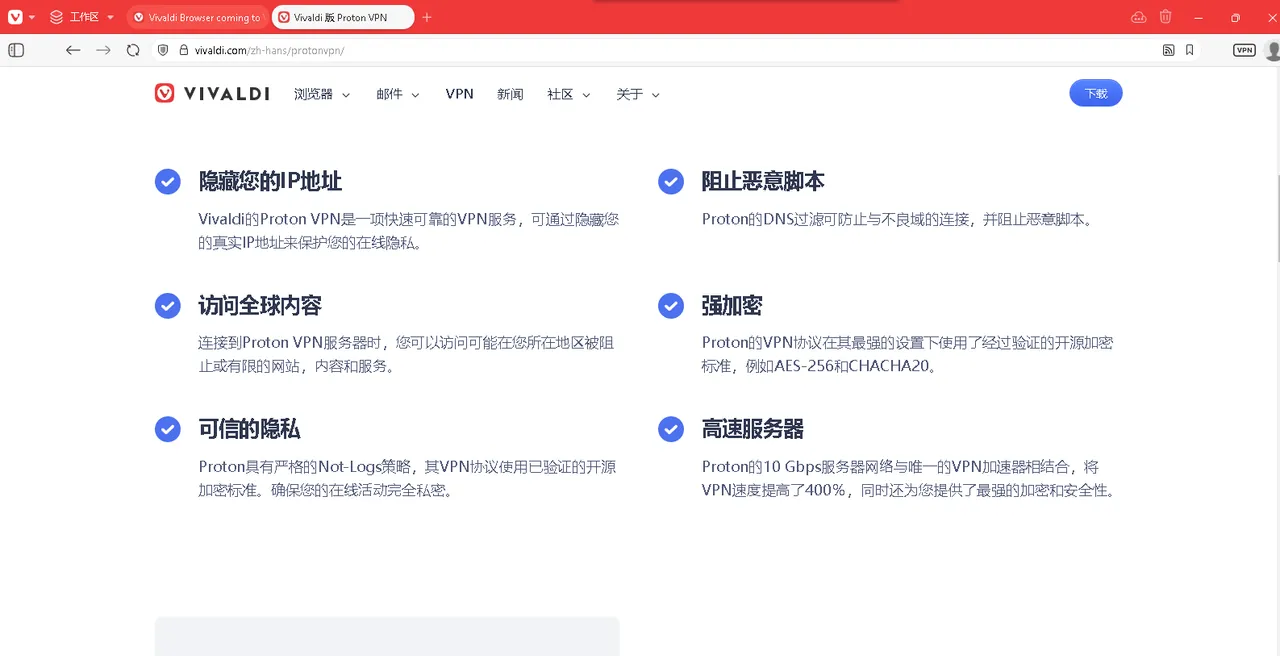Screen dimensions: 1280x656
Task: Switch to the 'Vivaldi Browser coming to' tab
Action: click(197, 17)
